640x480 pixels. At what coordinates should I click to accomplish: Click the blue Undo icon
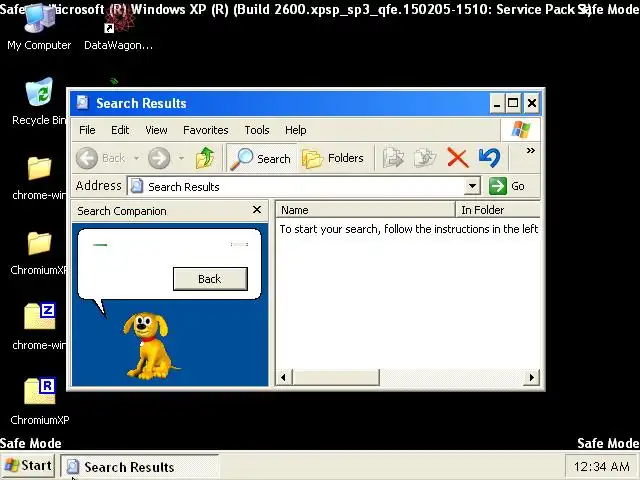[489, 158]
